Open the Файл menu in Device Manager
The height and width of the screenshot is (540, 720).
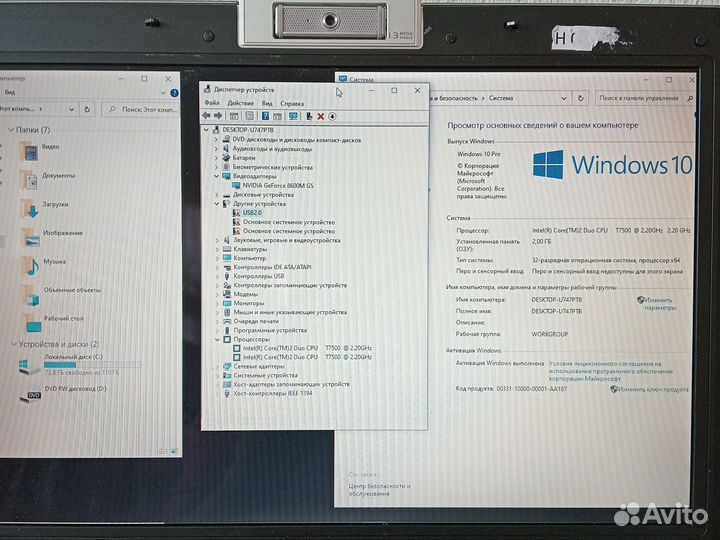coord(212,103)
